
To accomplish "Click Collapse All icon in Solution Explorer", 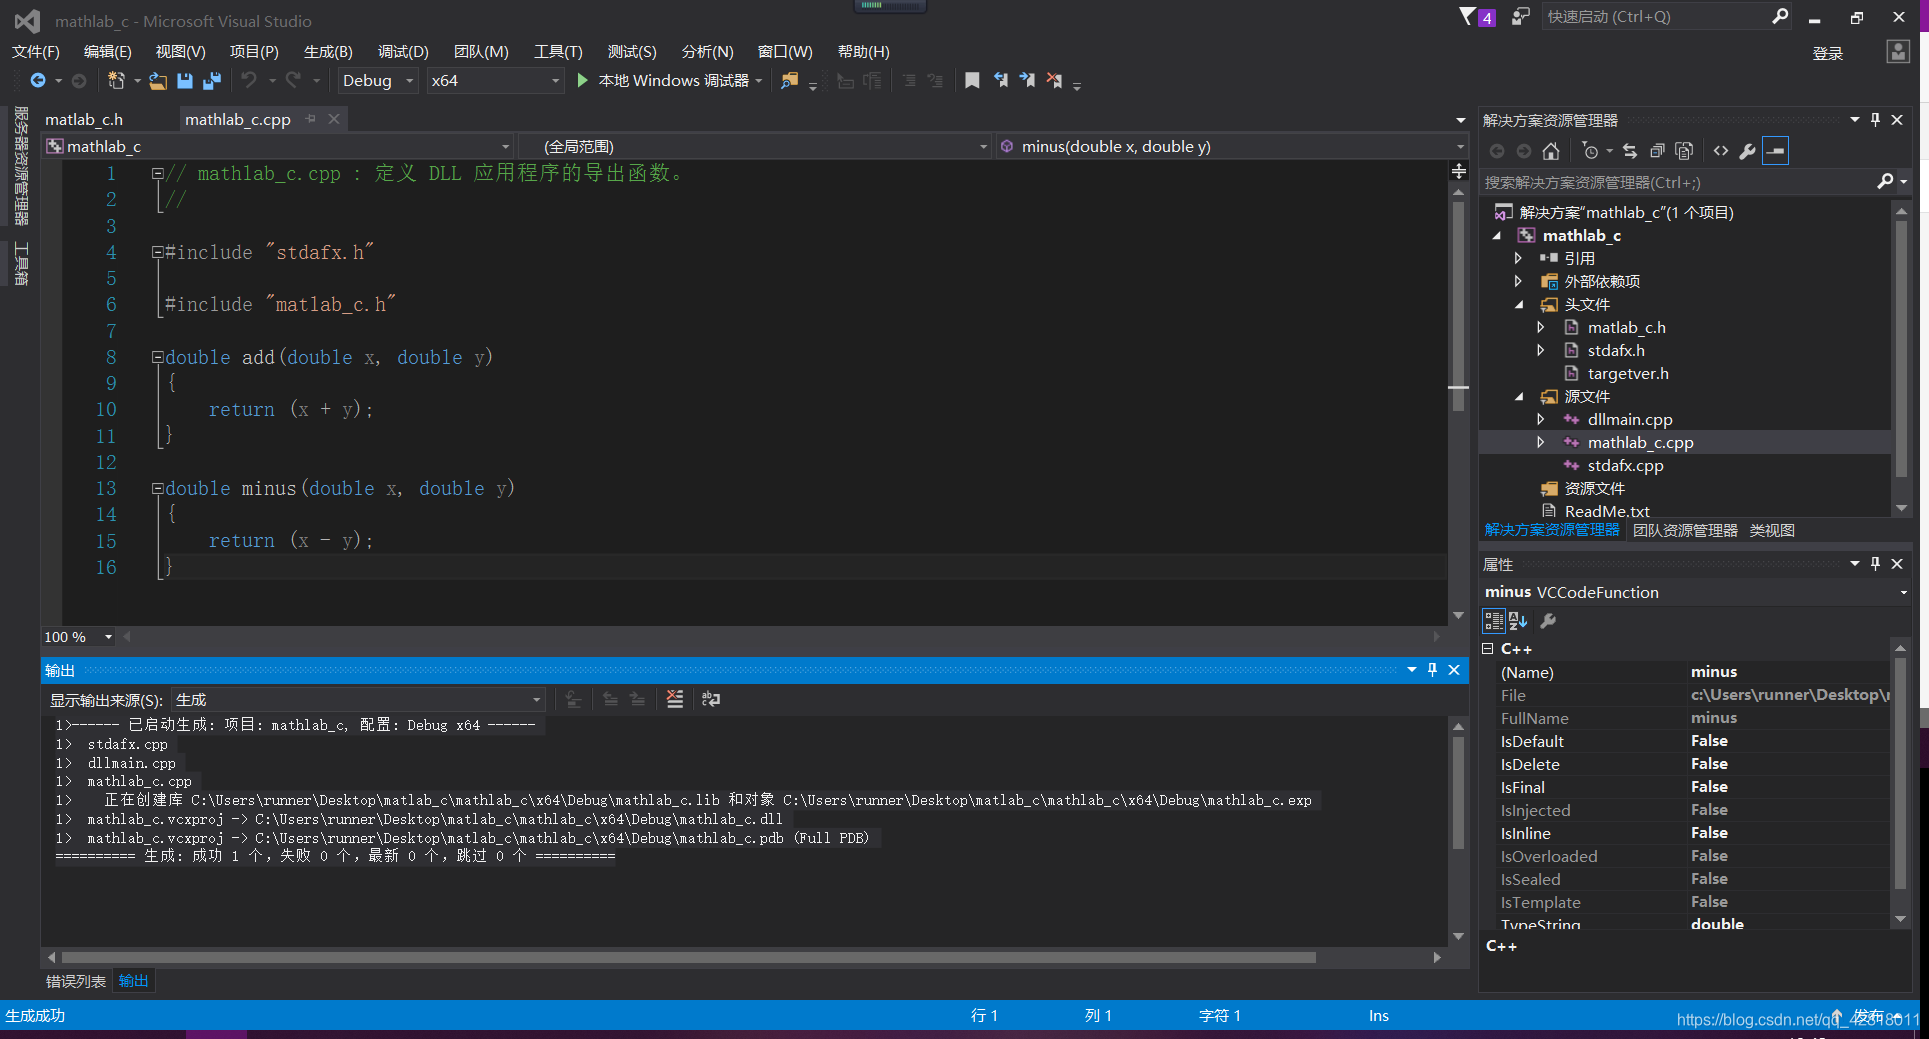I will [x=1657, y=151].
